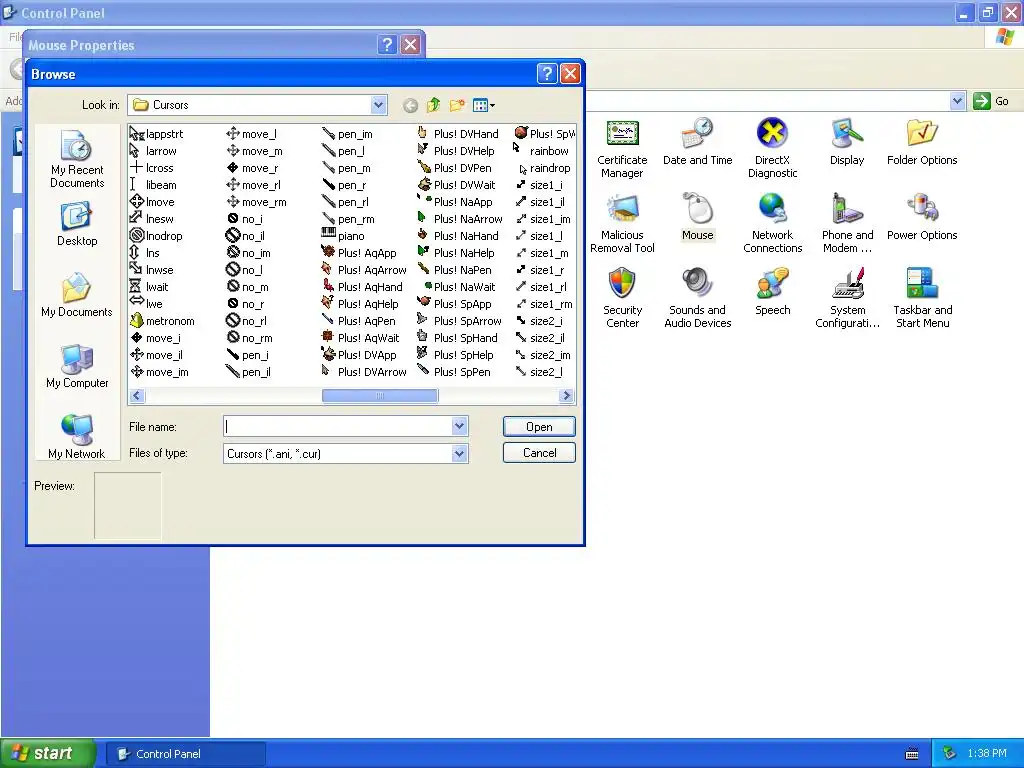Go up one folder level

434,105
